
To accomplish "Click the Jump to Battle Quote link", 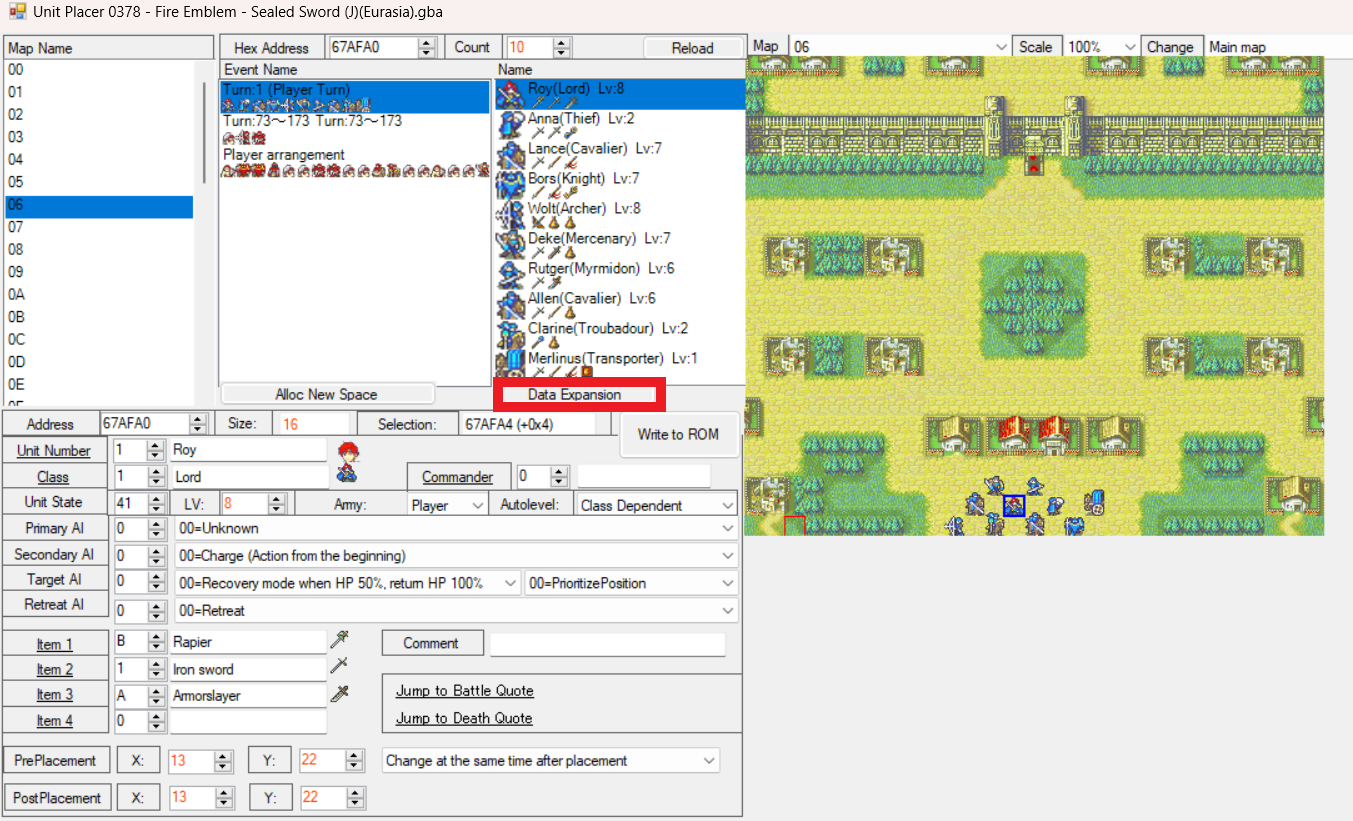I will coord(464,691).
